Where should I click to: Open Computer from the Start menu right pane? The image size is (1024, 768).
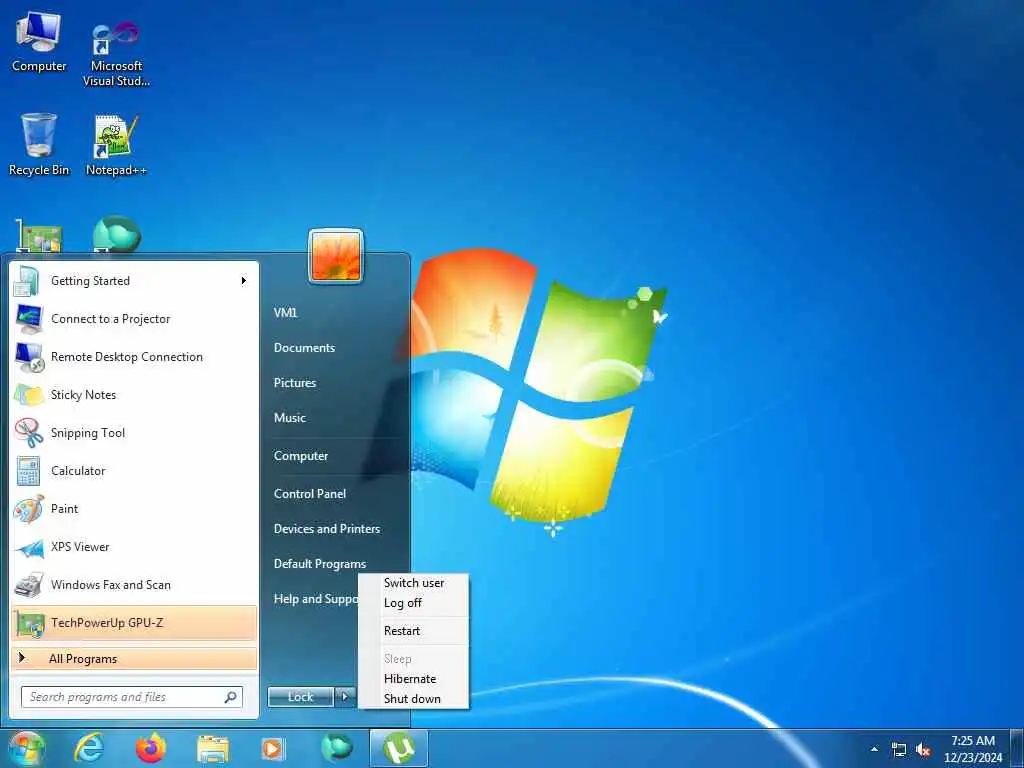coord(300,456)
